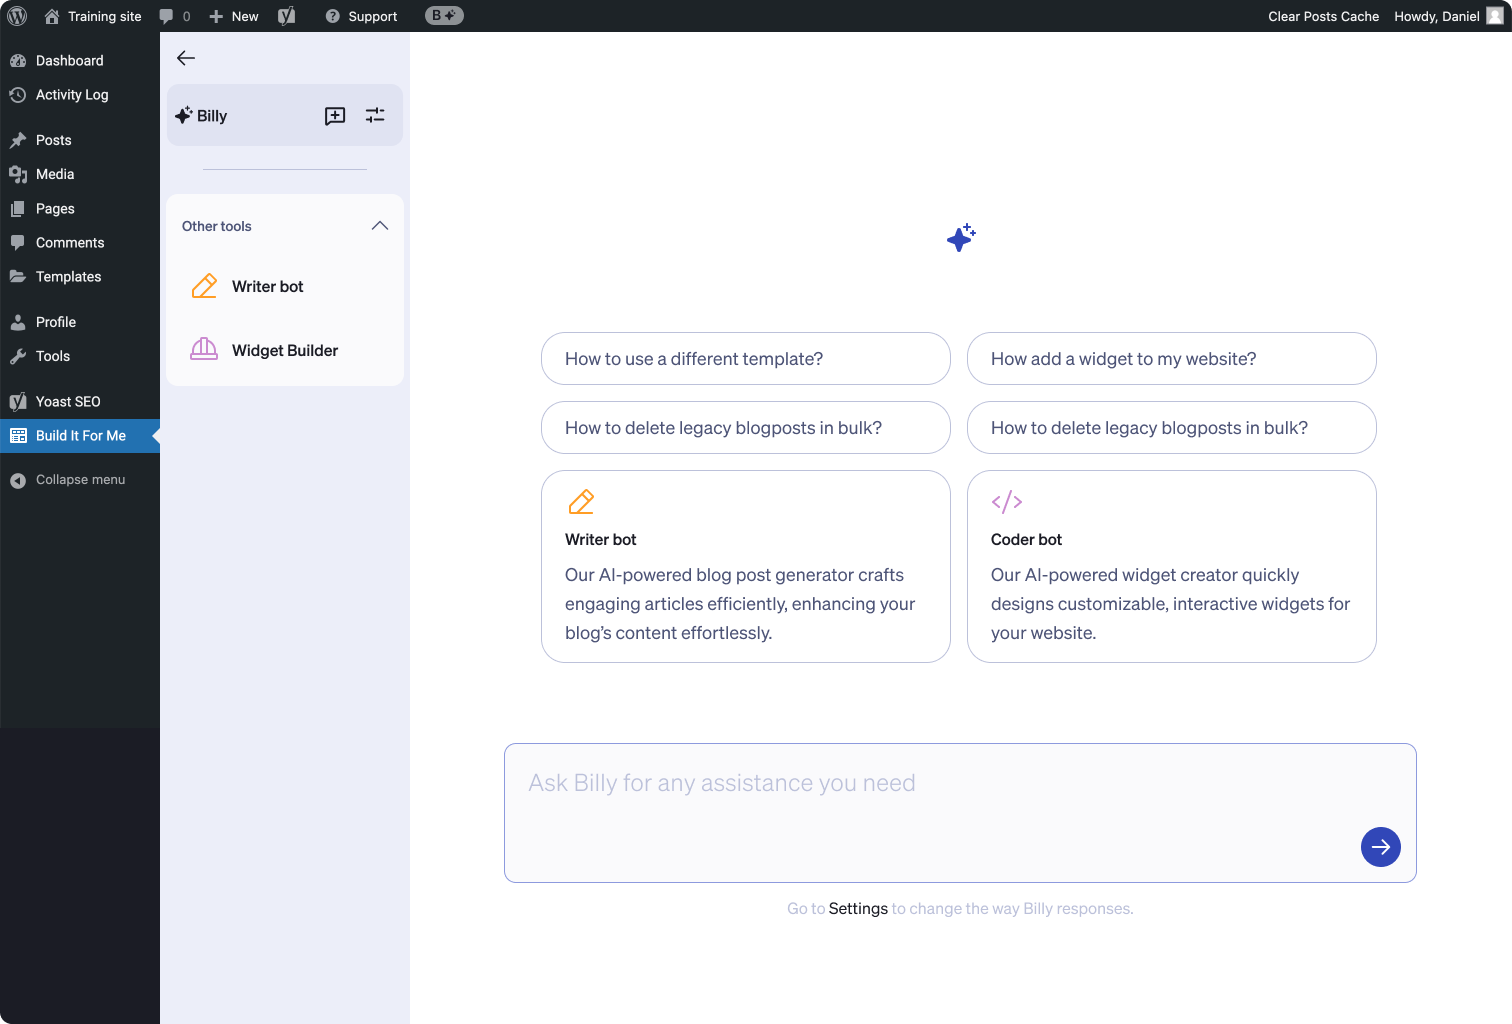Click the Settings link below chat box
1512x1024 pixels.
[x=858, y=909]
